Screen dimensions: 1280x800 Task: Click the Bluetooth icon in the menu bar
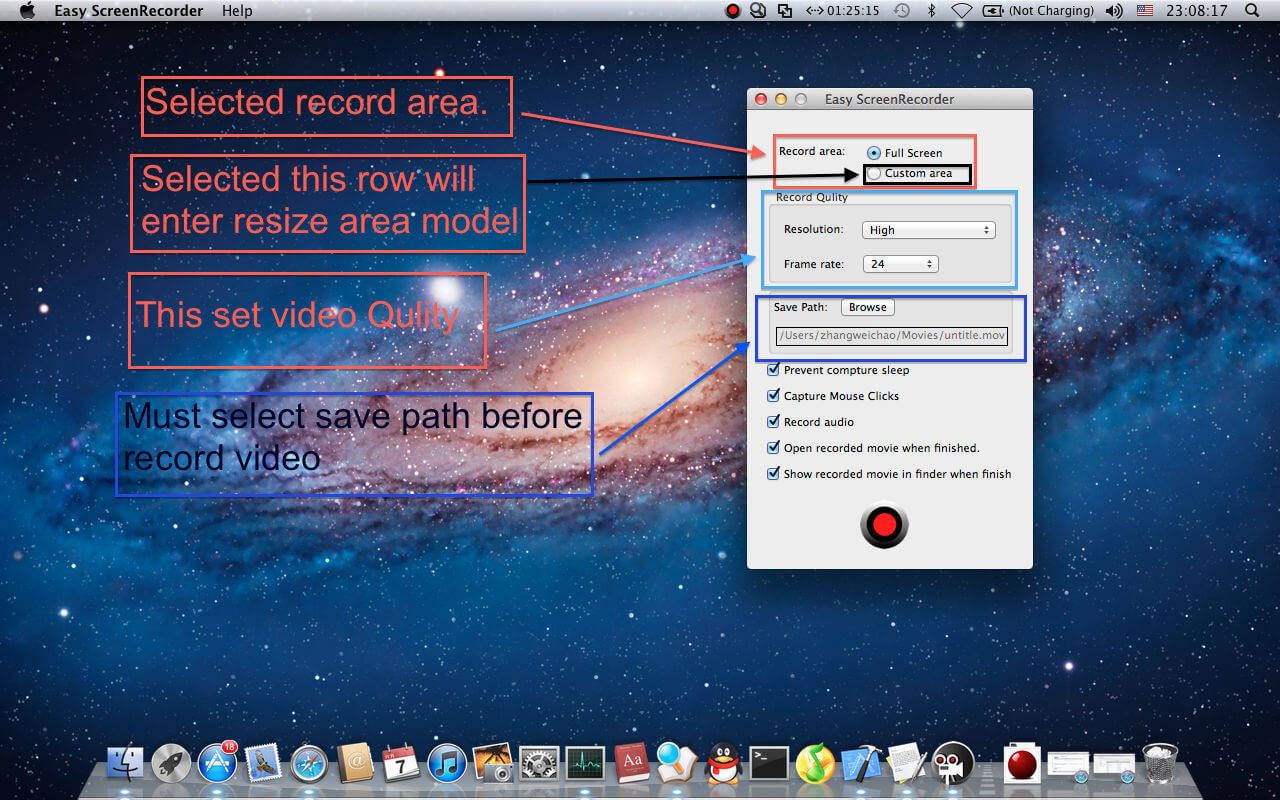click(x=931, y=10)
